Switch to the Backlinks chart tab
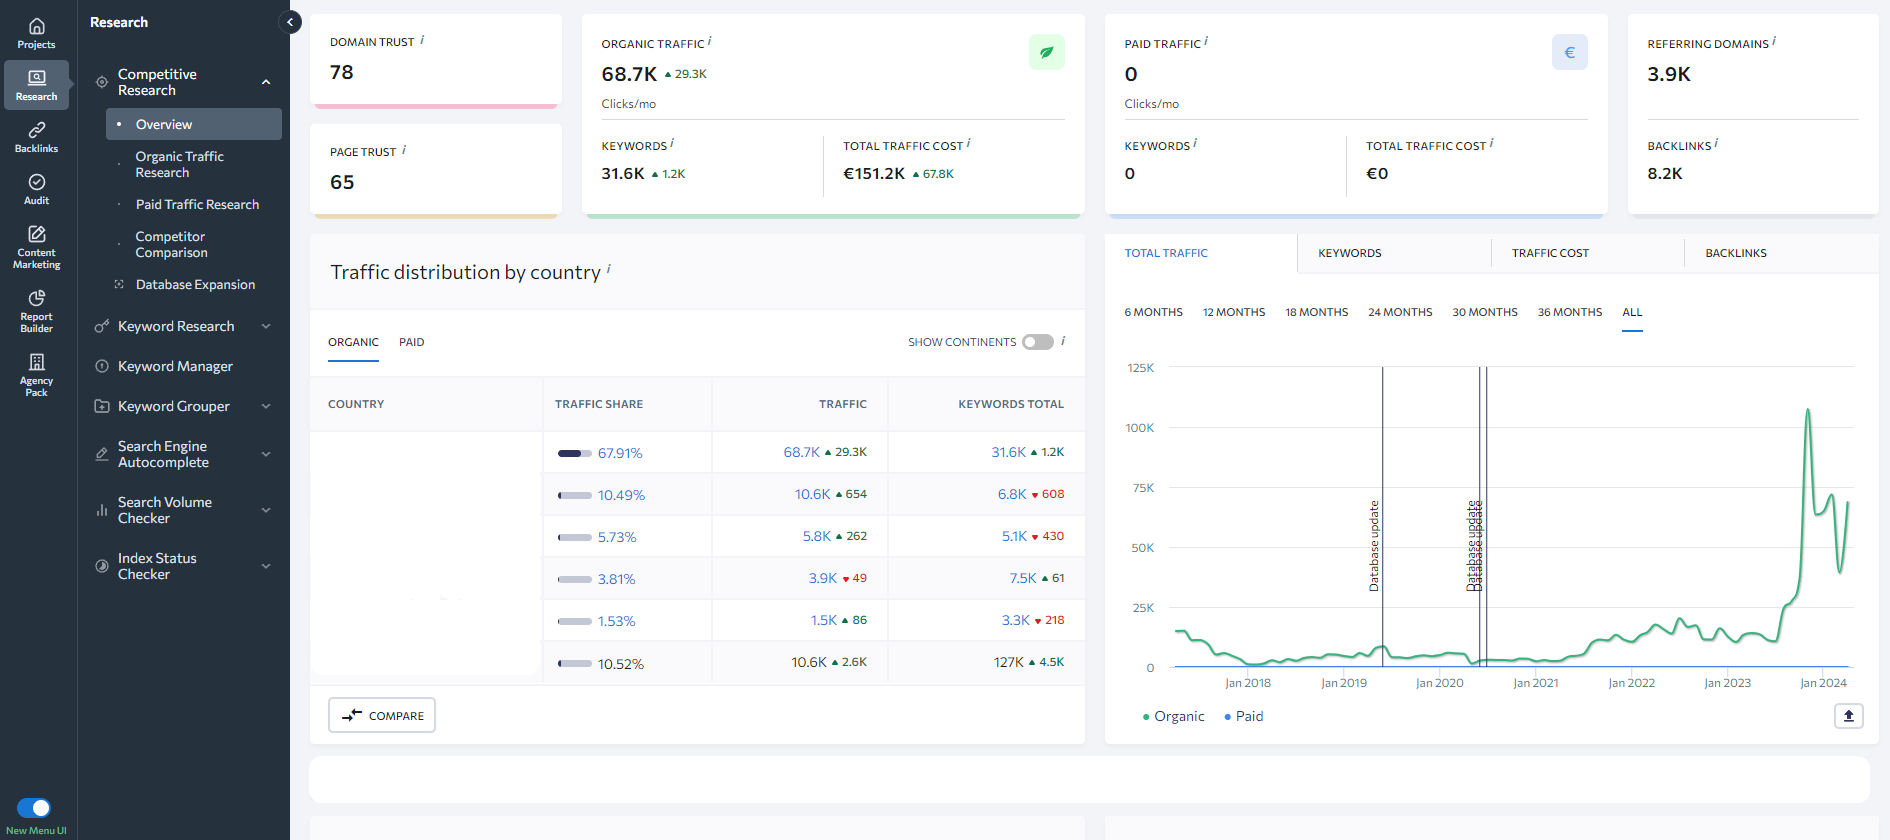Screen dimensions: 1890x840 point(1781,253)
